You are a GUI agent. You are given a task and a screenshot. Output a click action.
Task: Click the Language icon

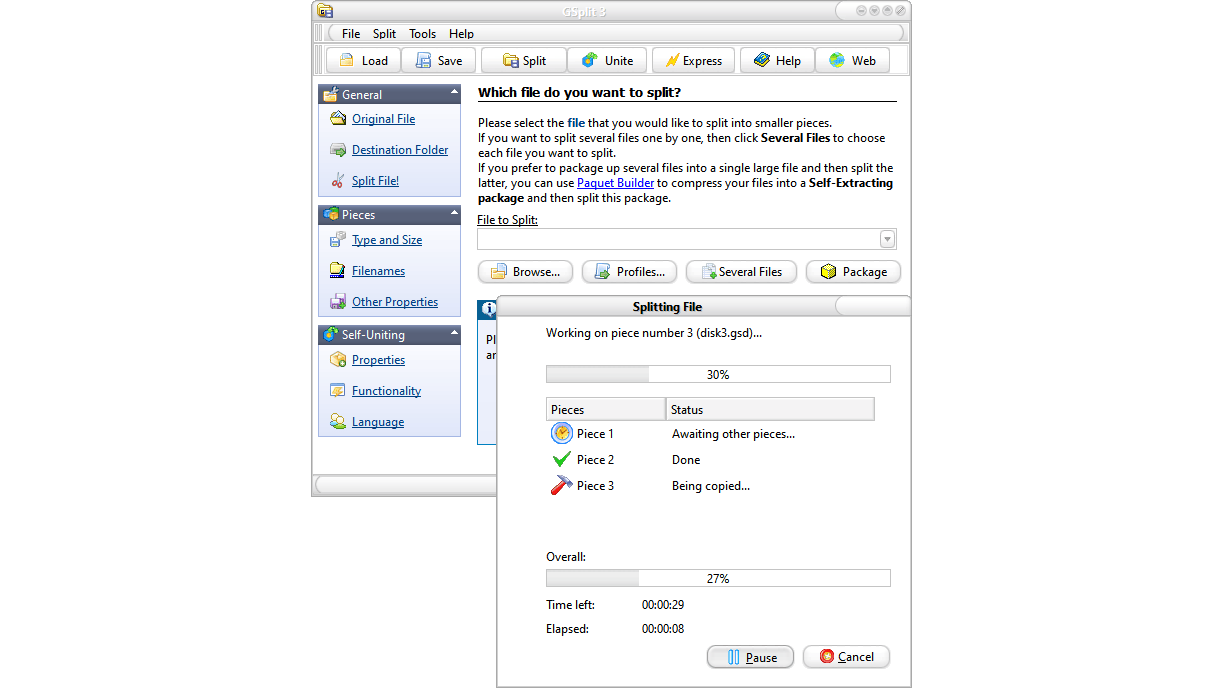(338, 422)
